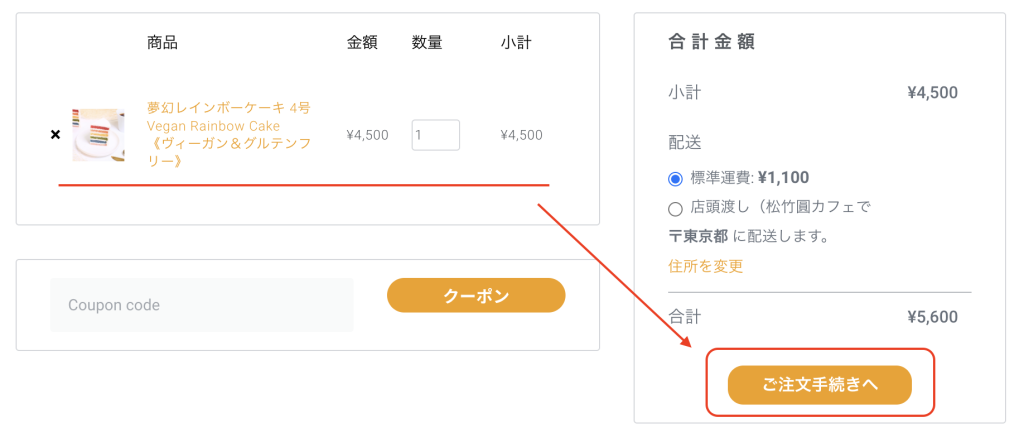Image resolution: width=1024 pixels, height=442 pixels.
Task: Open the rainbow cake product thumbnail
Action: [x=99, y=135]
